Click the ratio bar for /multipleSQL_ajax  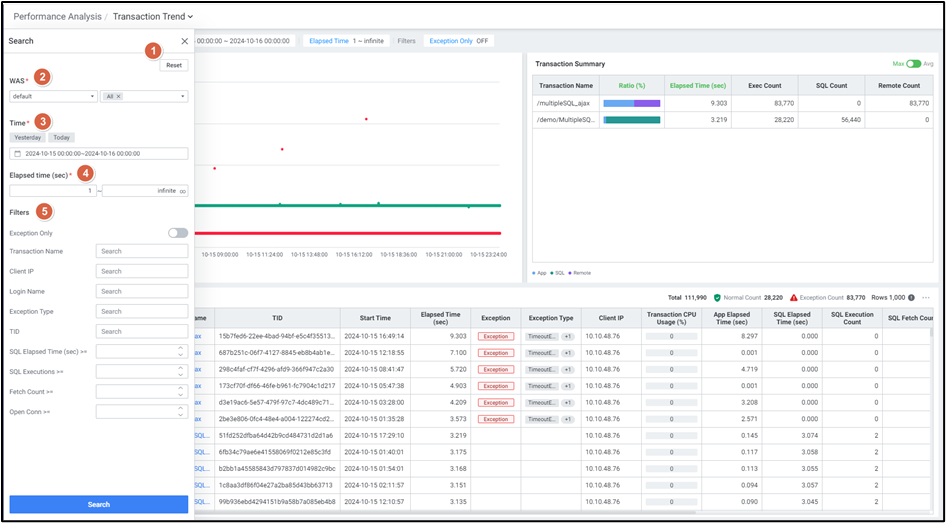pos(632,103)
